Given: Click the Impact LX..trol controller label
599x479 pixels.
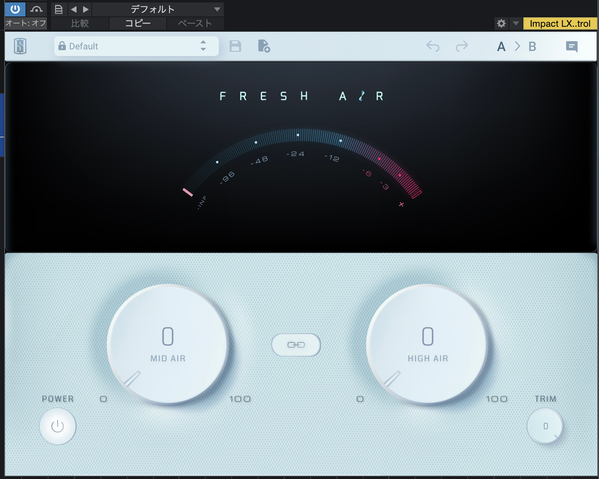Looking at the screenshot, I should tap(560, 23).
